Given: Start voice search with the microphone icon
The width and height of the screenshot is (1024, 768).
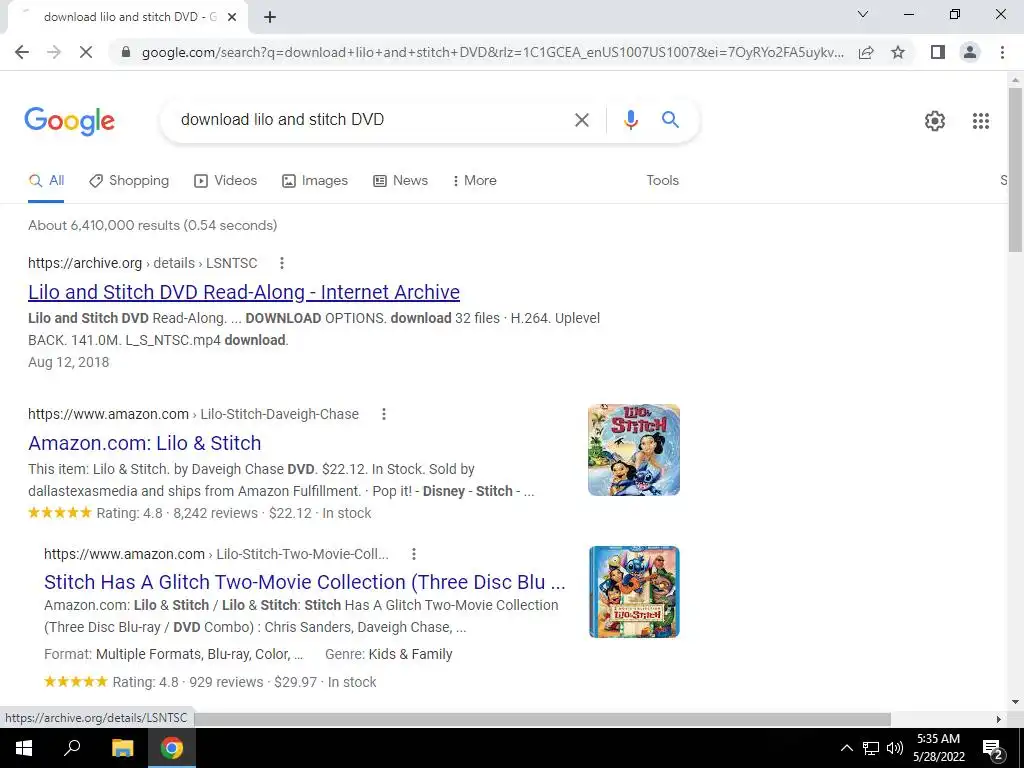Looking at the screenshot, I should 630,120.
